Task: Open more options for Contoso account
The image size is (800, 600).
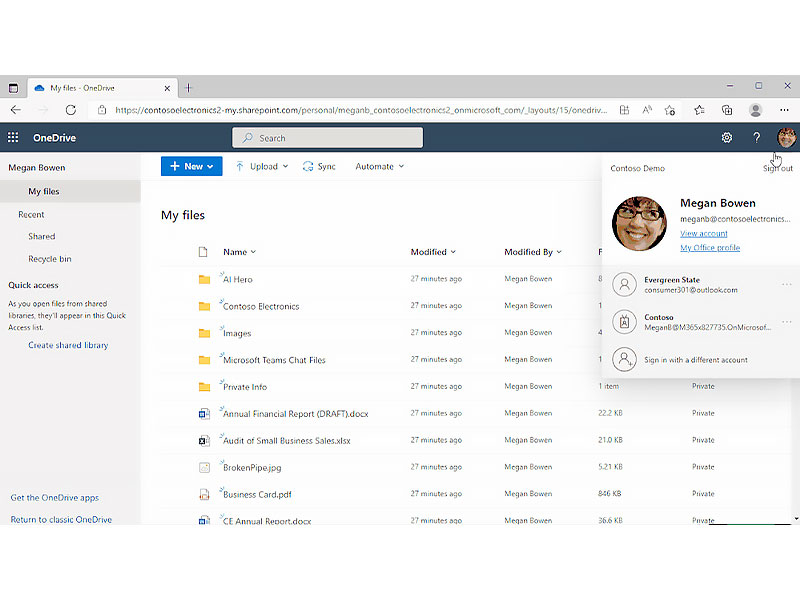Action: [x=786, y=322]
